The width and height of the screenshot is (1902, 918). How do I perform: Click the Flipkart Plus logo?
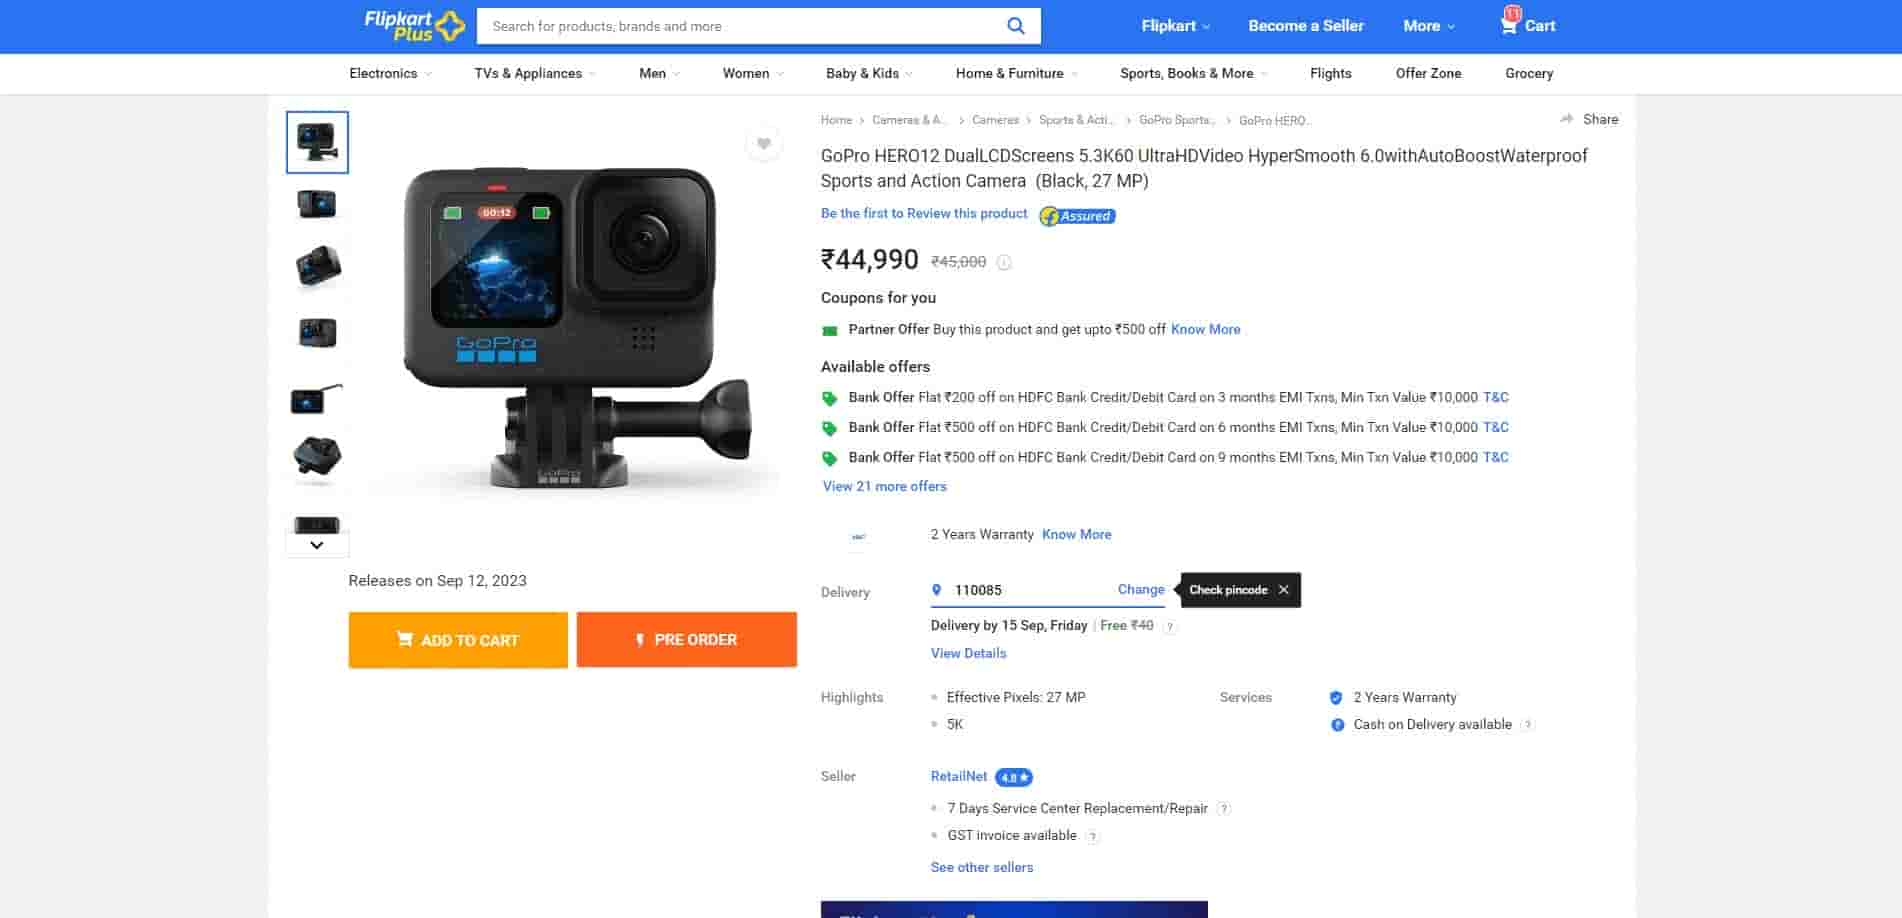(x=414, y=26)
